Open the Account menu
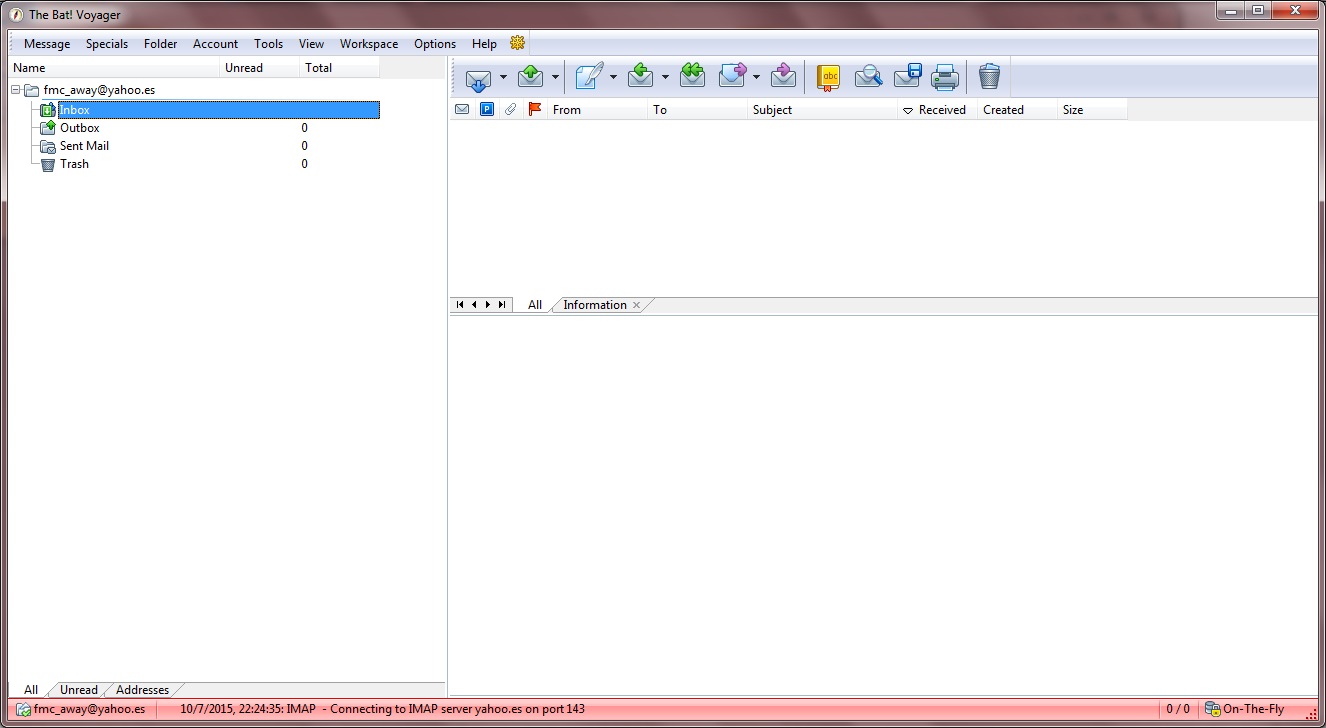This screenshot has width=1326, height=728. [215, 44]
